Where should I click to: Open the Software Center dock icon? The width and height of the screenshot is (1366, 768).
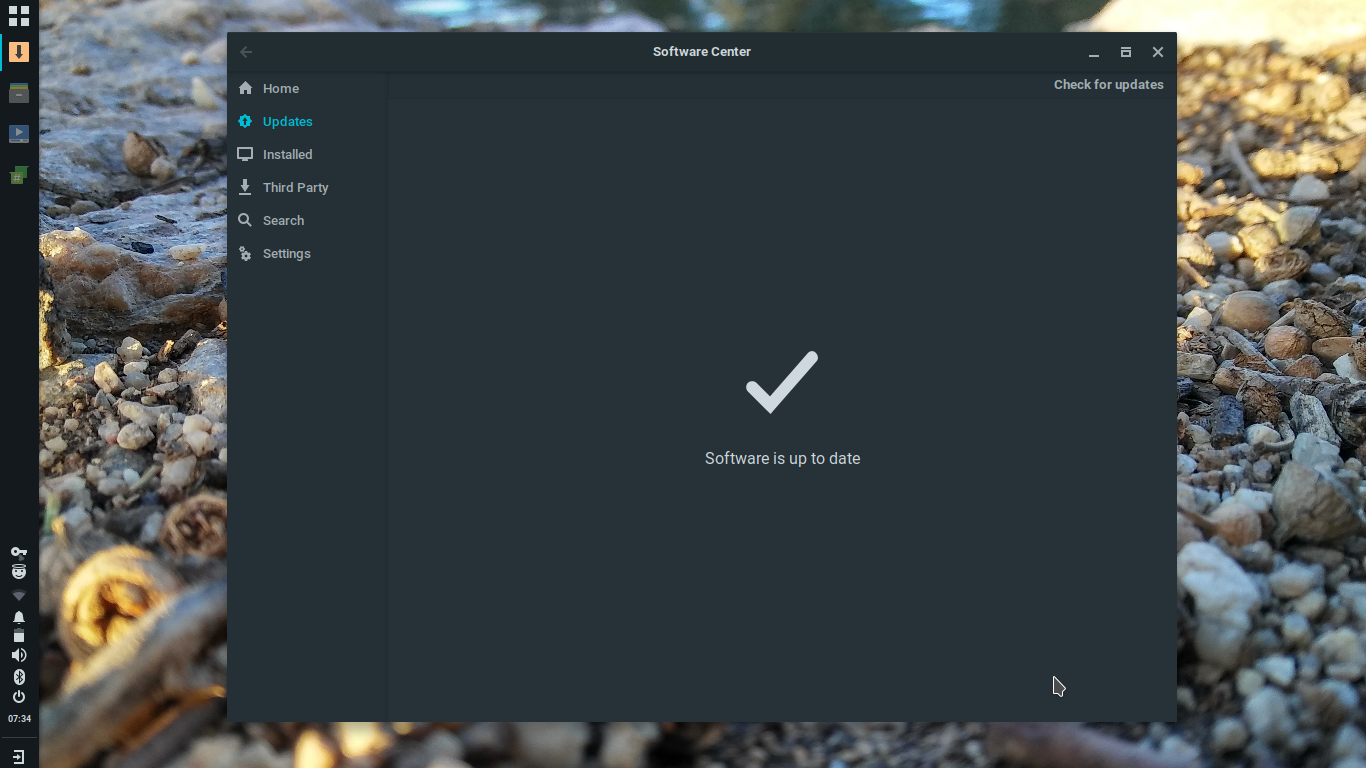pyautogui.click(x=18, y=52)
